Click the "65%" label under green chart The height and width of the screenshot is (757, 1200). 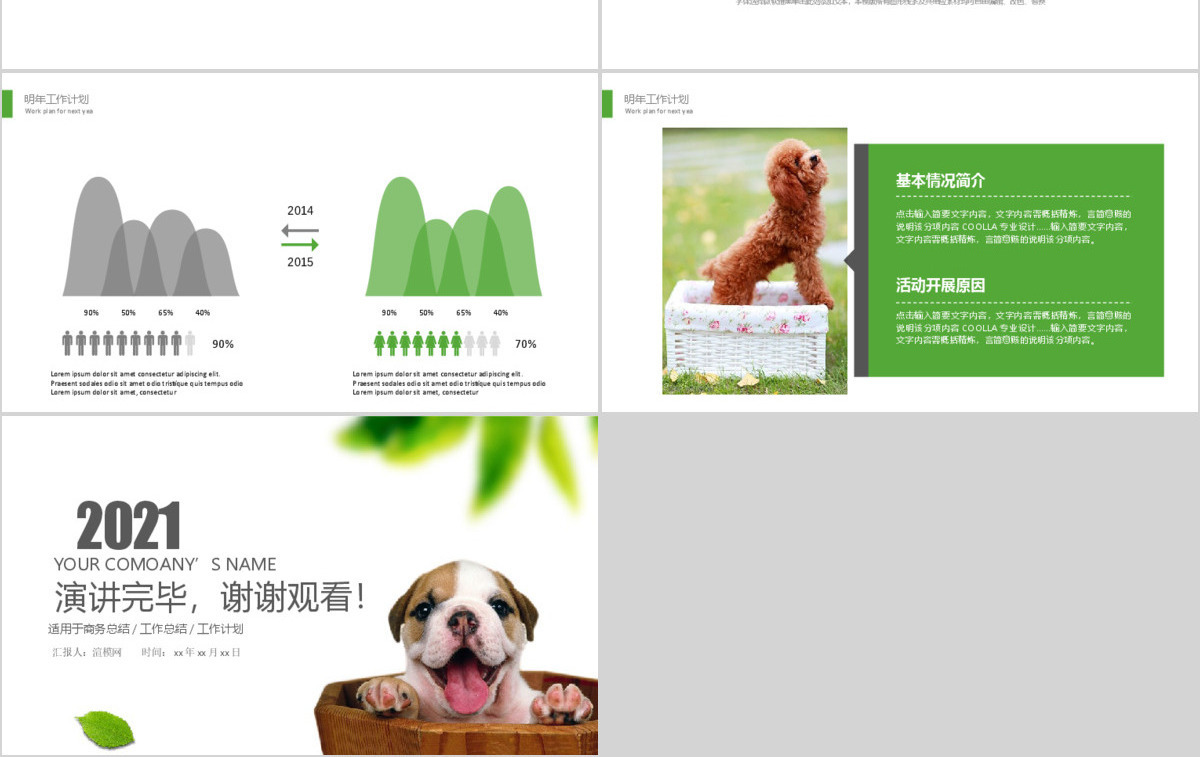[x=463, y=313]
